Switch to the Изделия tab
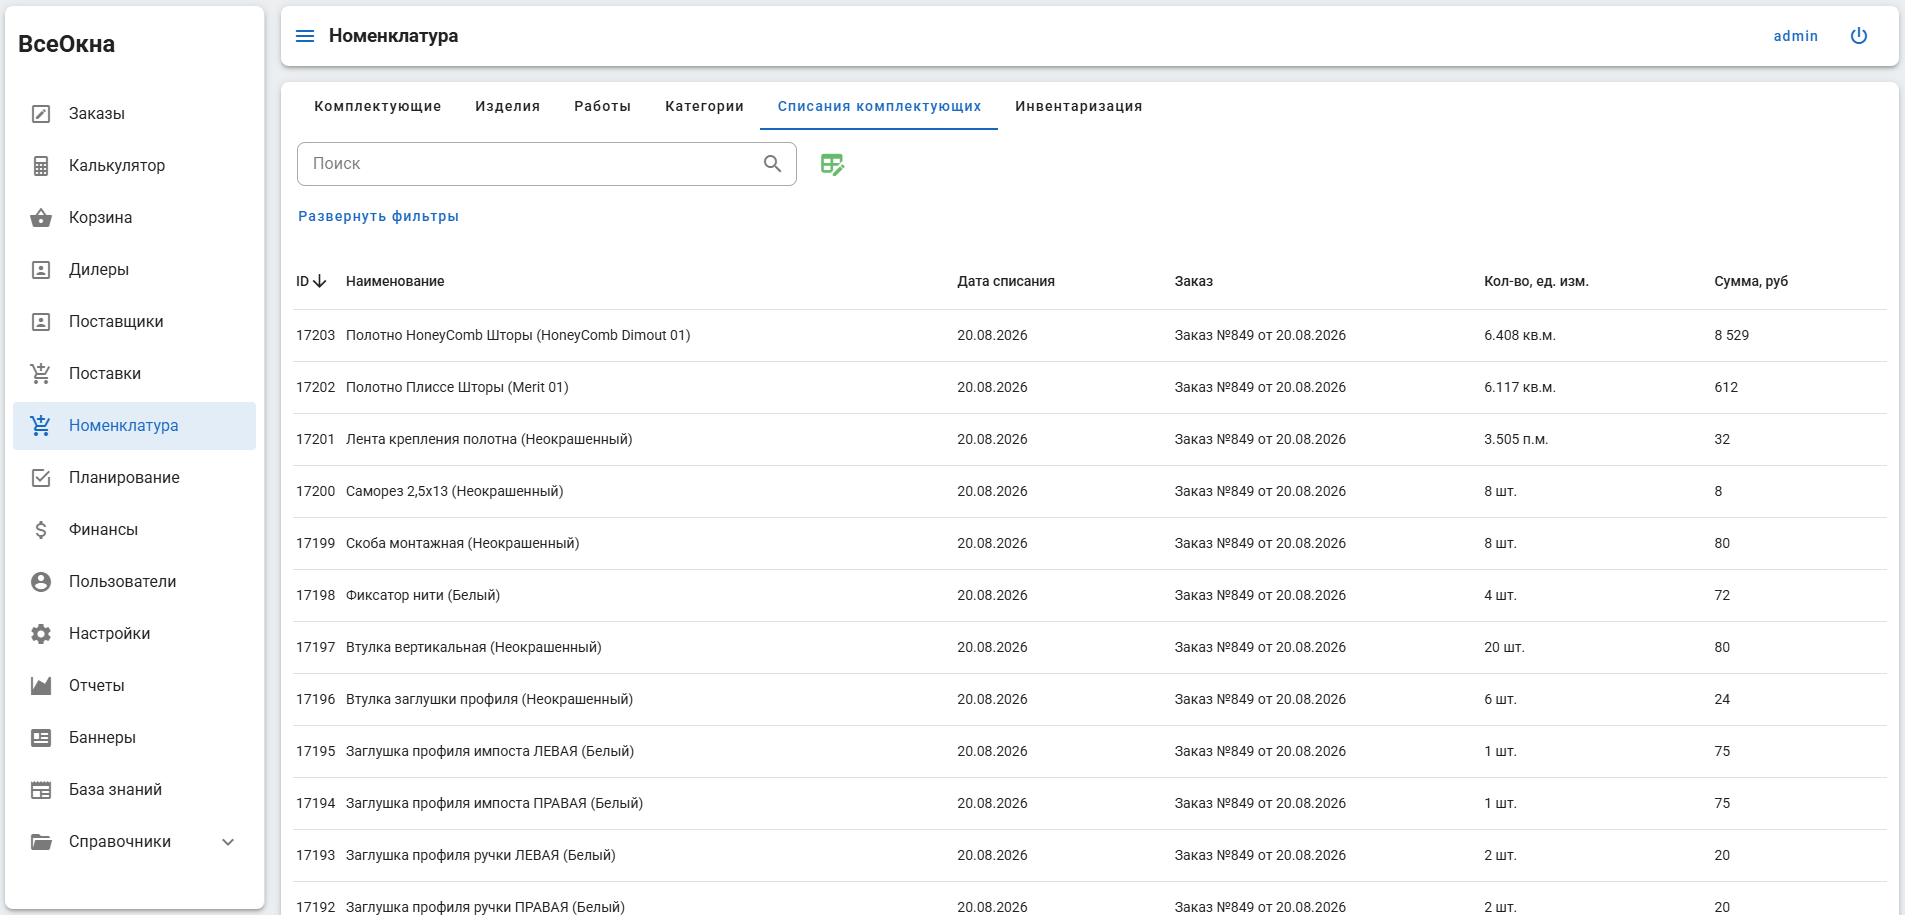The image size is (1905, 915). pyautogui.click(x=508, y=106)
